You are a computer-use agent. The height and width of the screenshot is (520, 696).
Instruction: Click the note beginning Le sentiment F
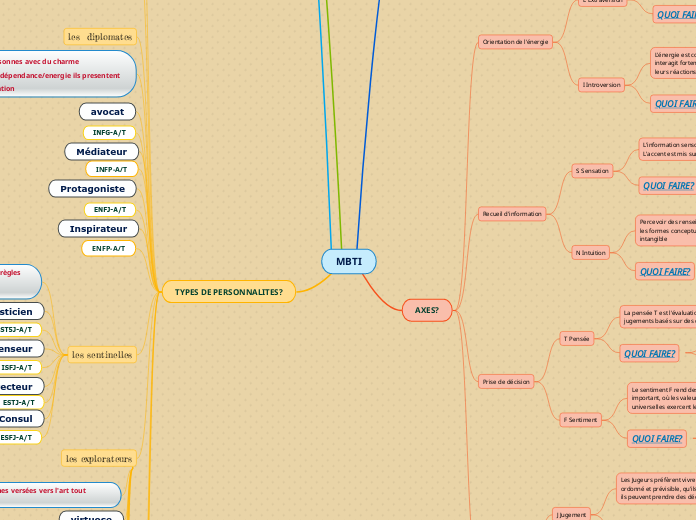coord(662,398)
